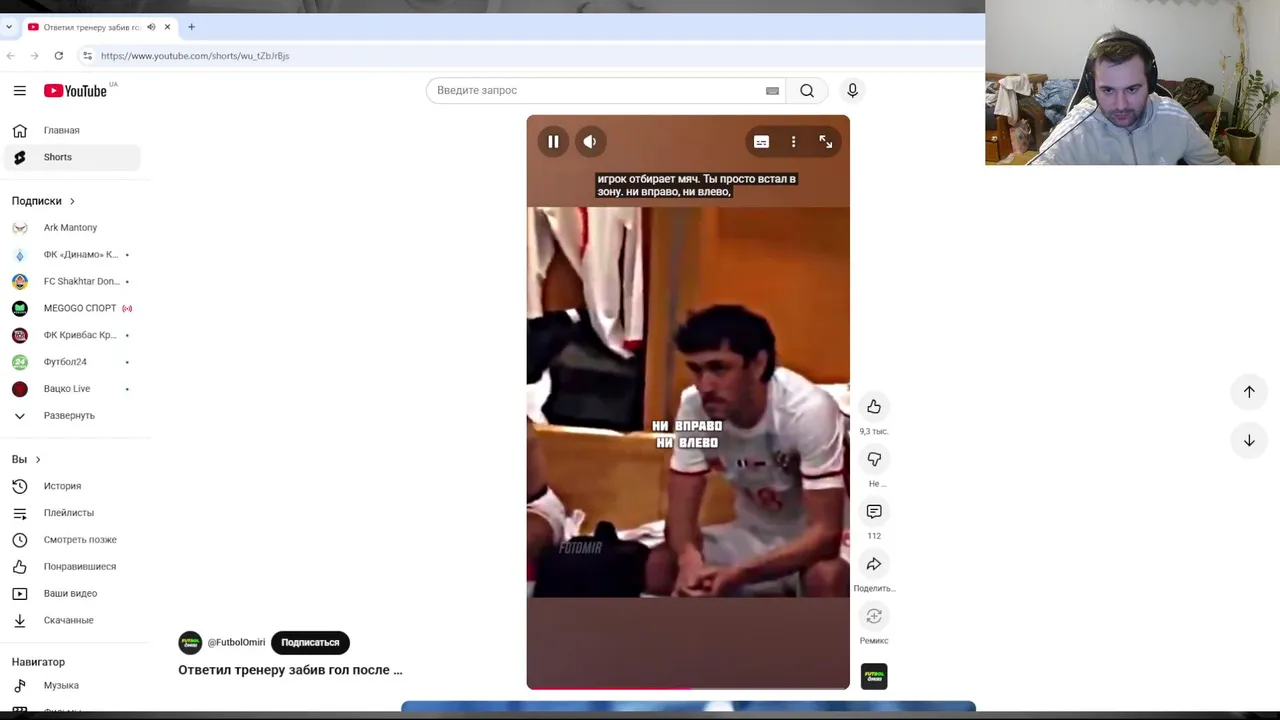The width and height of the screenshot is (1280, 720).
Task: Subscribe to the @FutbolOmiri channel
Action: tap(310, 642)
